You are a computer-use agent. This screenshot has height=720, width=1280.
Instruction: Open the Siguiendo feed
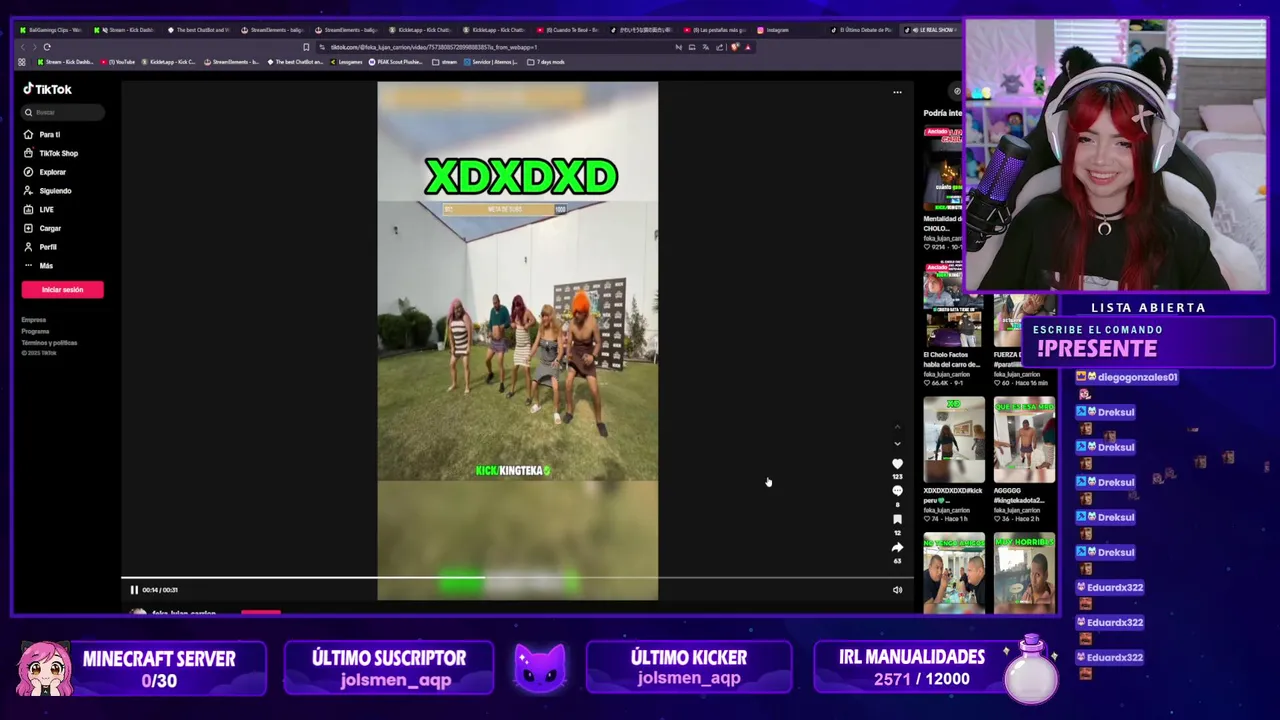(48, 191)
